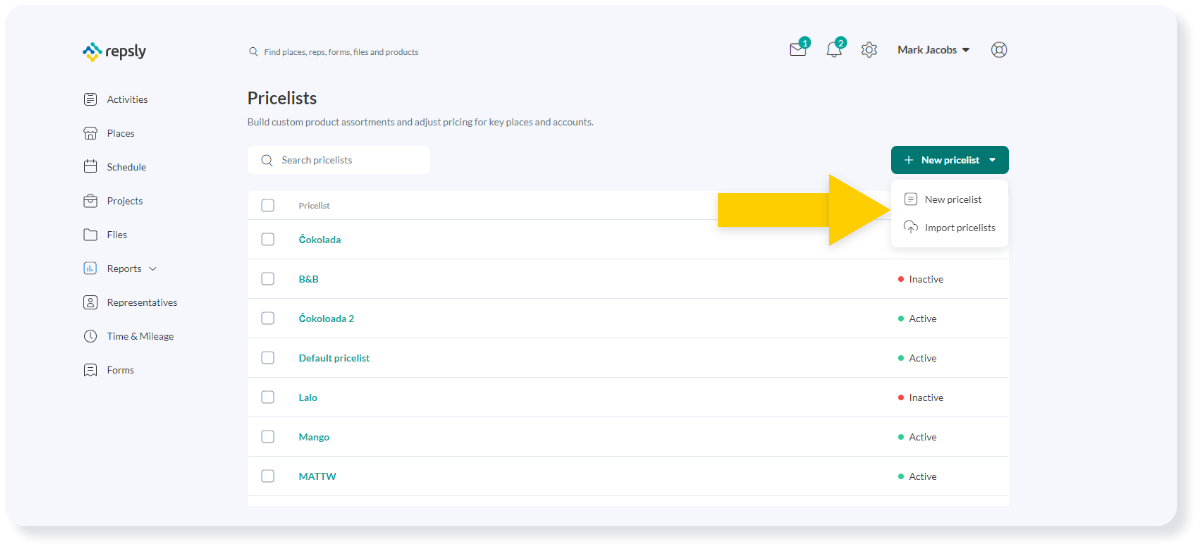Check the box for Lalo row

point(268,397)
